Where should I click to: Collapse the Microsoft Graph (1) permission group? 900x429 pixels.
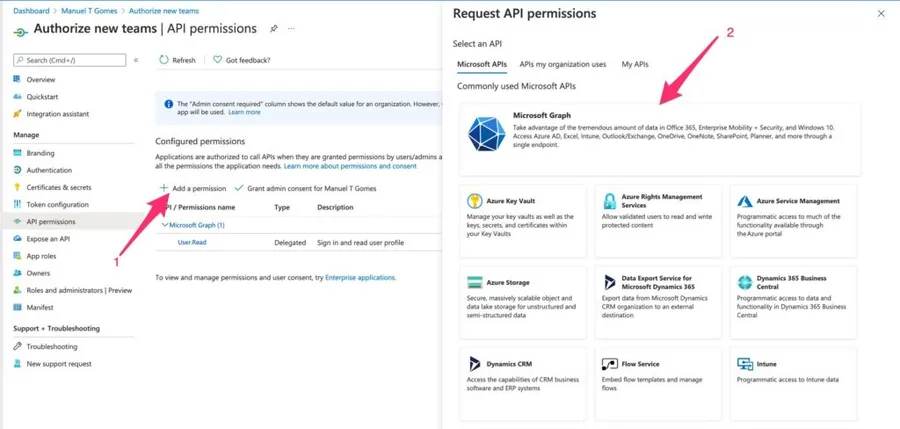[x=166, y=225]
